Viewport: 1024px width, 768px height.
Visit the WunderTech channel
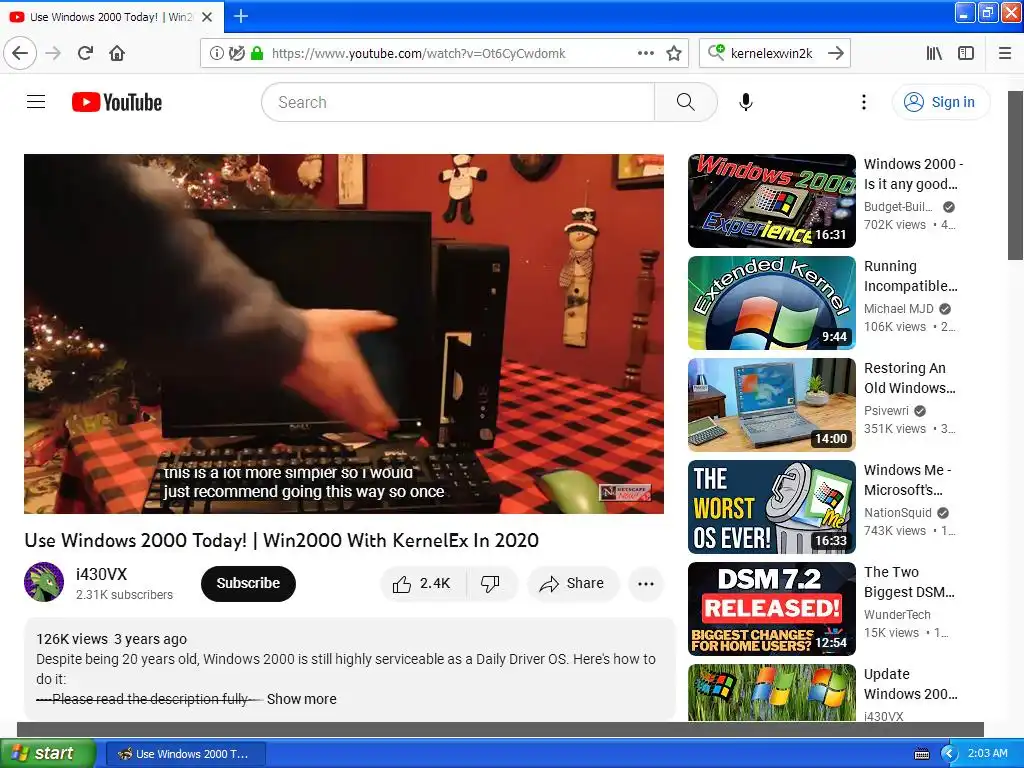click(897, 614)
